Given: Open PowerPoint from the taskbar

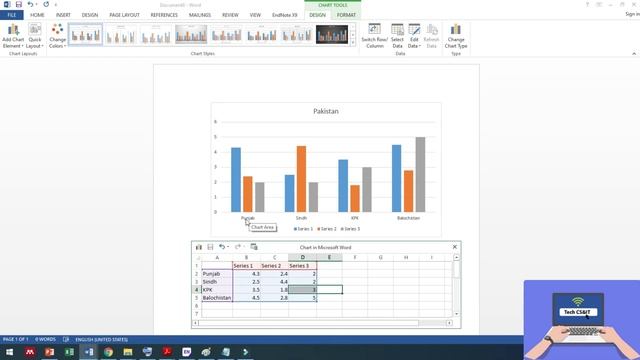Looking at the screenshot, I should pos(49,352).
